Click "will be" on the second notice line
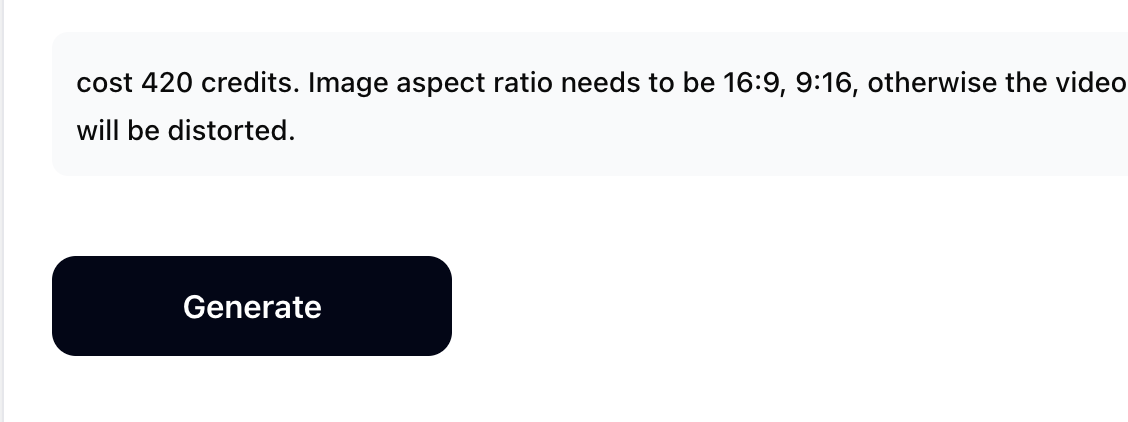Viewport: 1128px width, 422px height. point(117,131)
